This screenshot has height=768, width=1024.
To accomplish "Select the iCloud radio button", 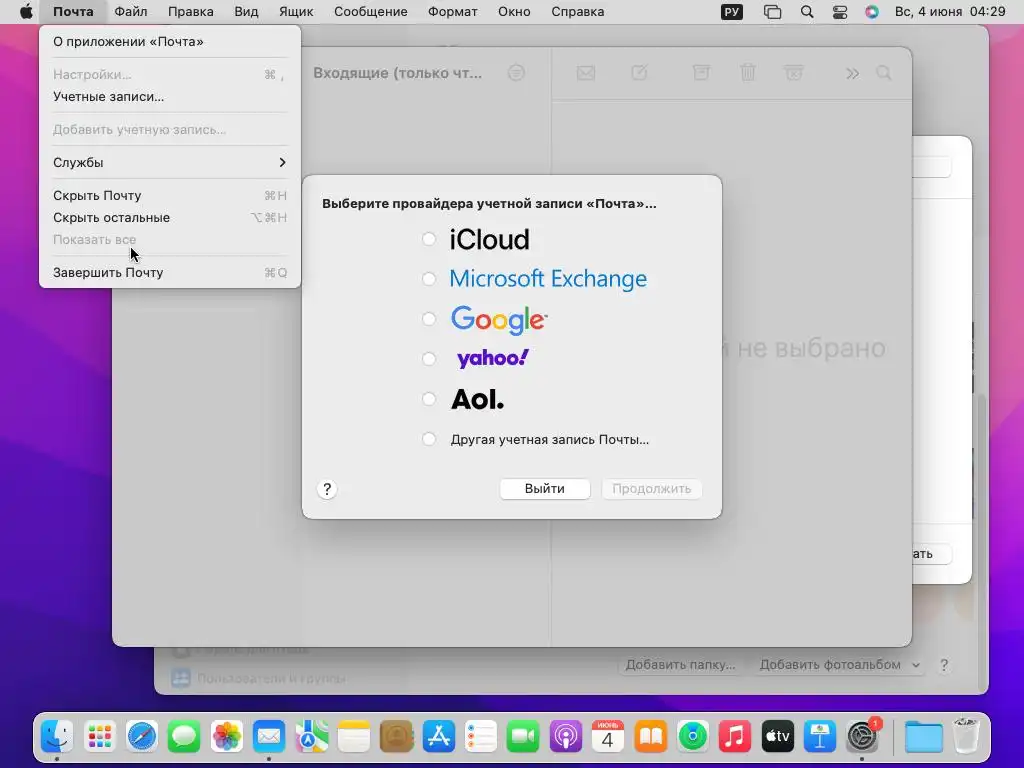I will pyautogui.click(x=428, y=239).
